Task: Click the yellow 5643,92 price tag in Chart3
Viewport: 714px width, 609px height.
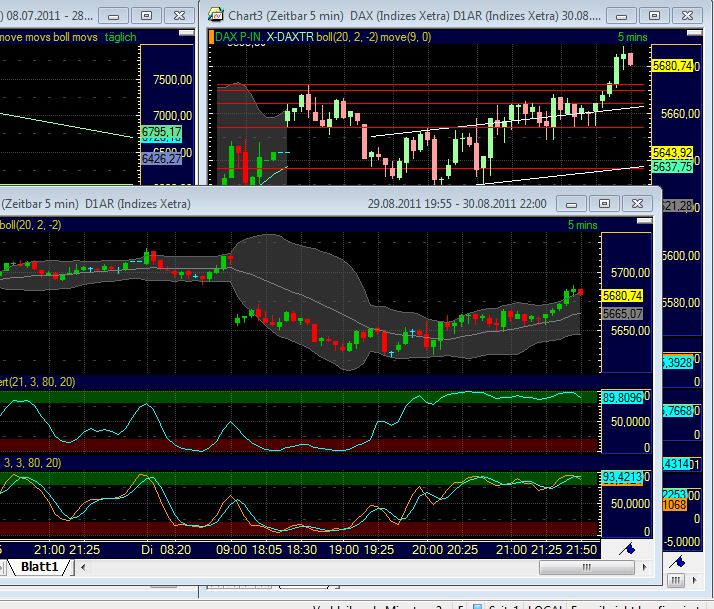Action: pyautogui.click(x=672, y=152)
